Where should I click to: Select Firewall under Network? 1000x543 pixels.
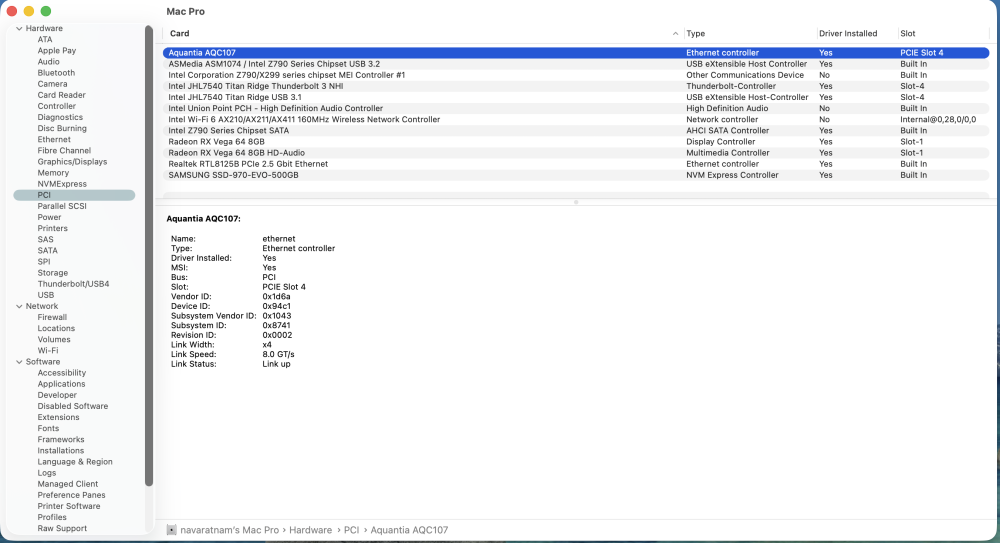click(x=52, y=317)
